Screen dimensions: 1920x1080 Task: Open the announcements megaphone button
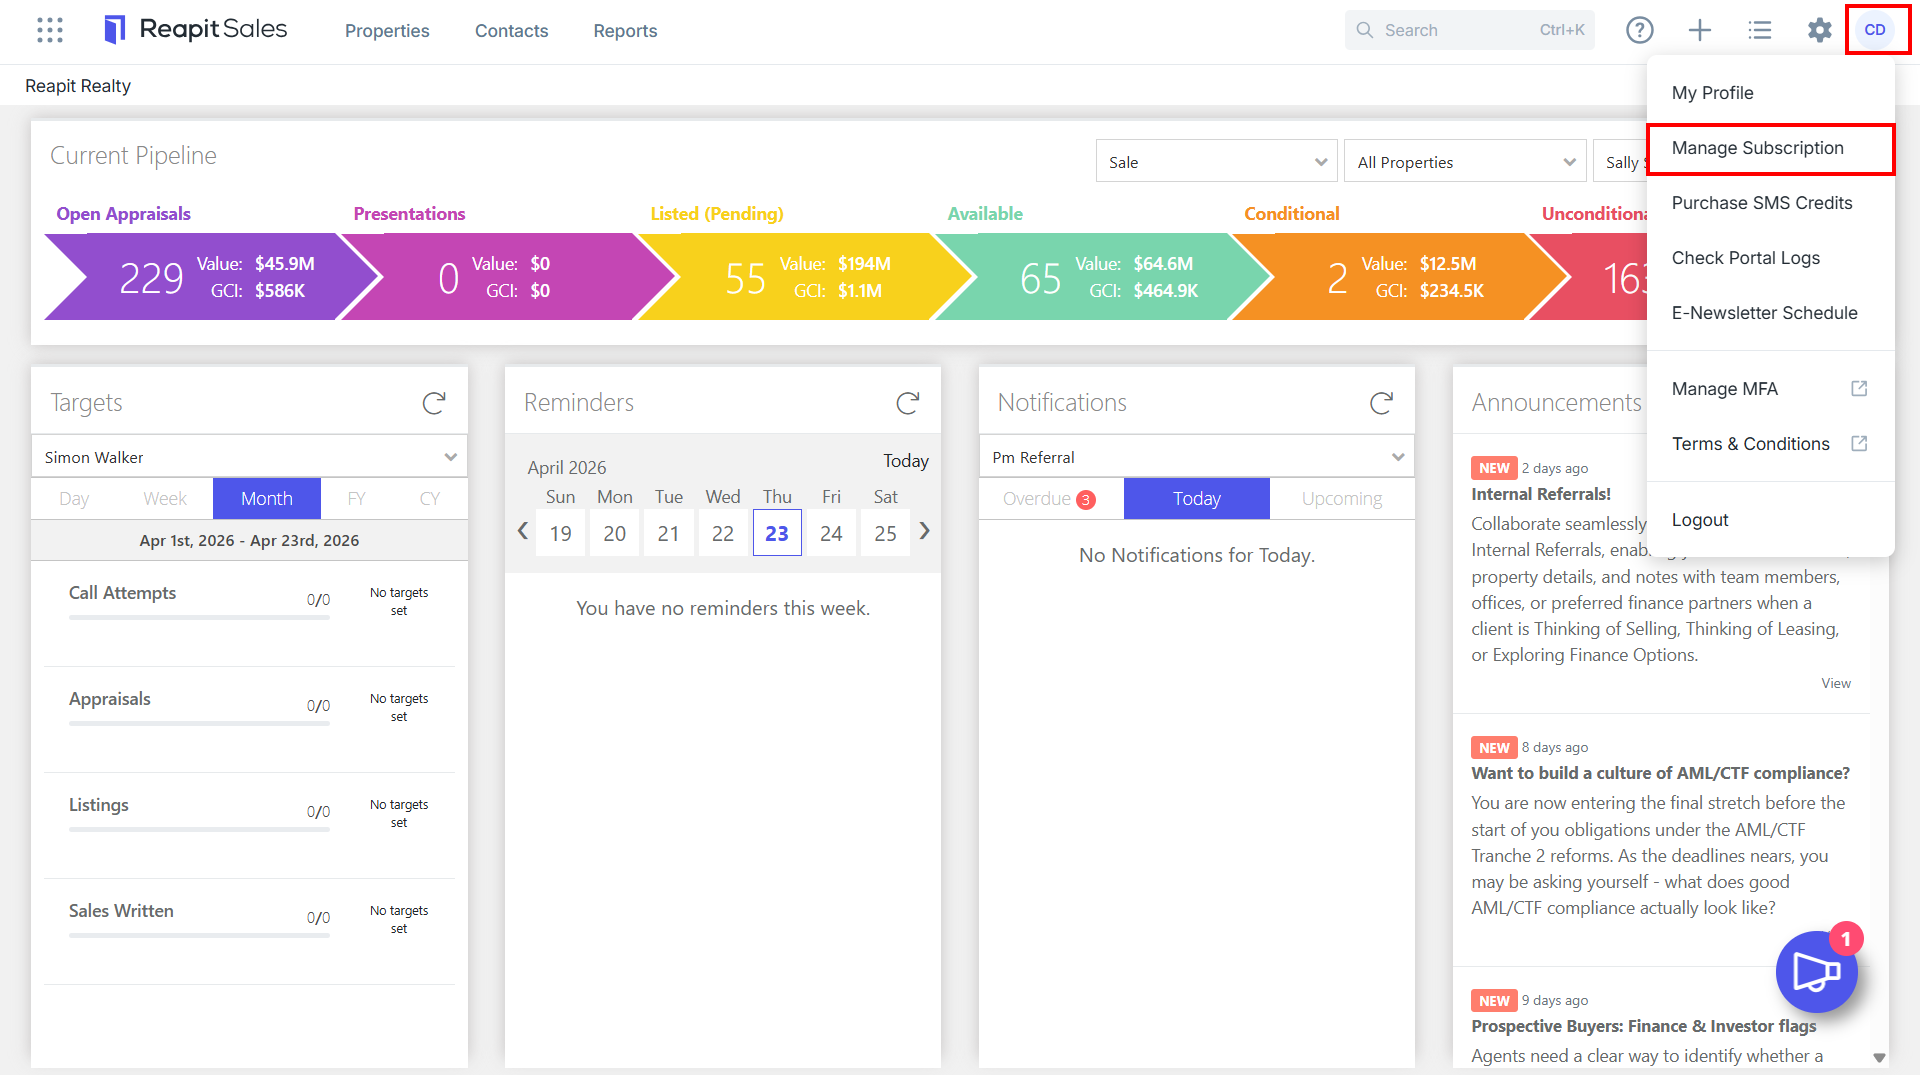(x=1817, y=972)
